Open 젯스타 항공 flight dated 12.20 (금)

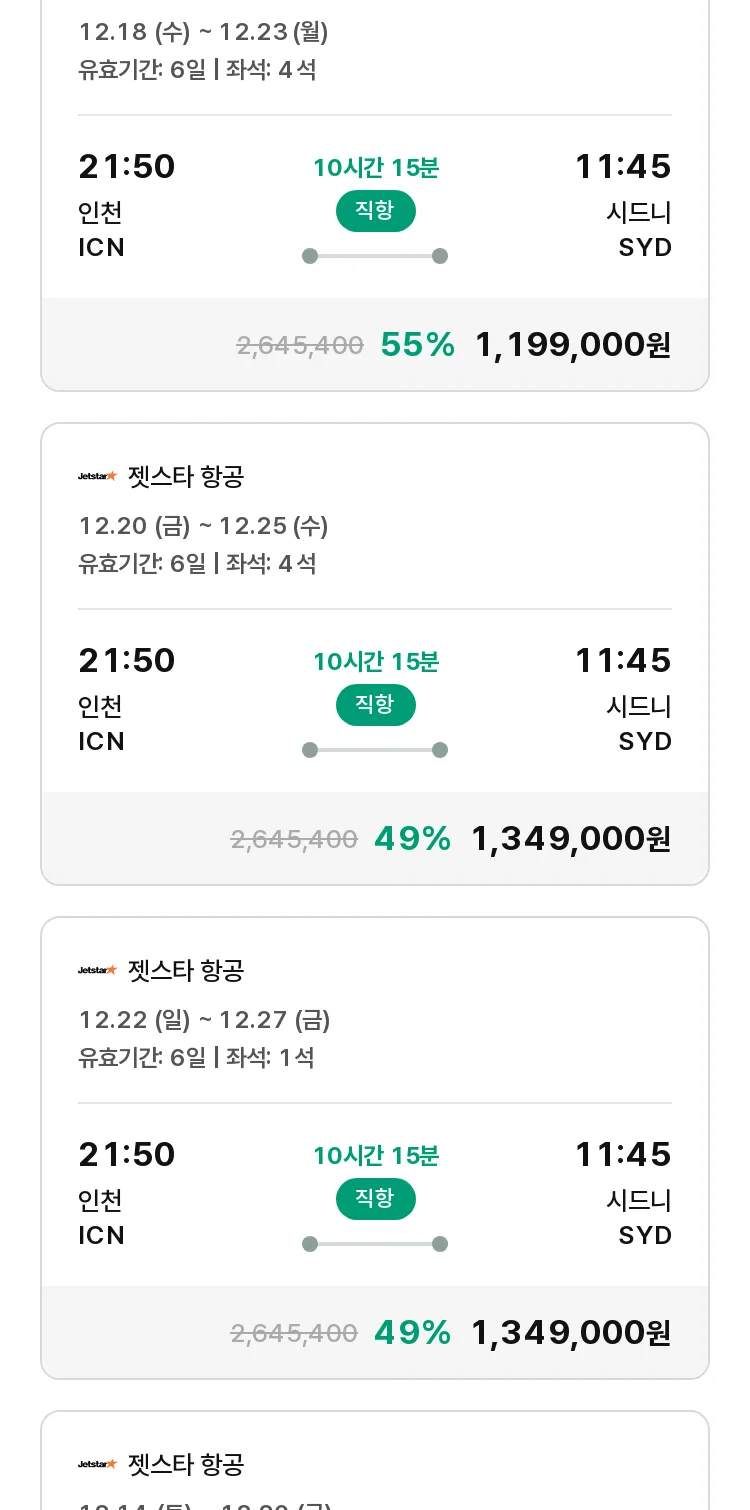pos(375,654)
